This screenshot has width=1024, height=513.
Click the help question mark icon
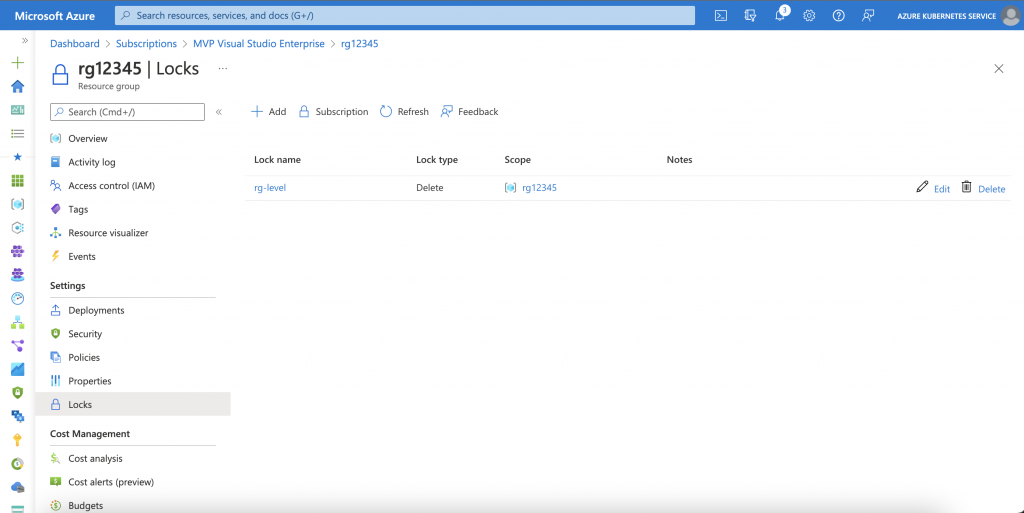pyautogui.click(x=838, y=15)
